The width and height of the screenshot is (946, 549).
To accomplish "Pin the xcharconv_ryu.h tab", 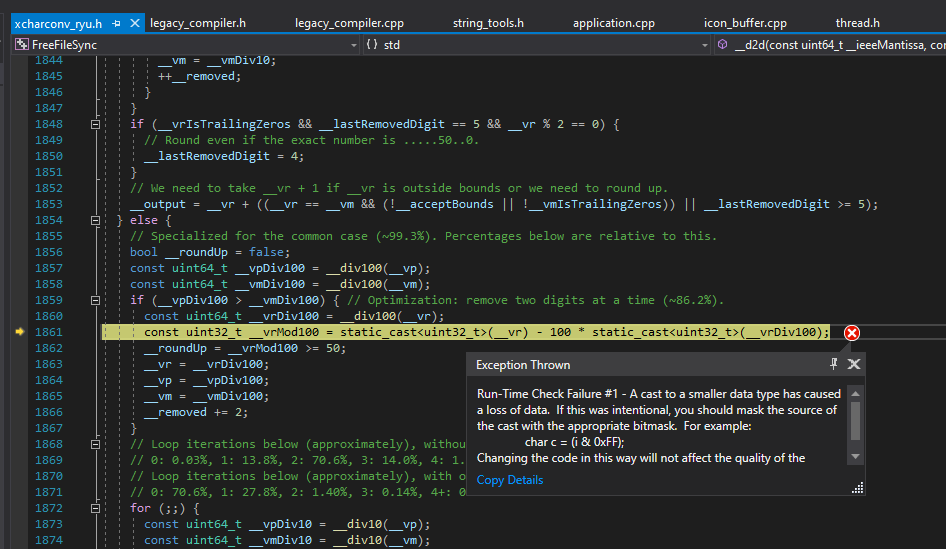I will point(116,24).
